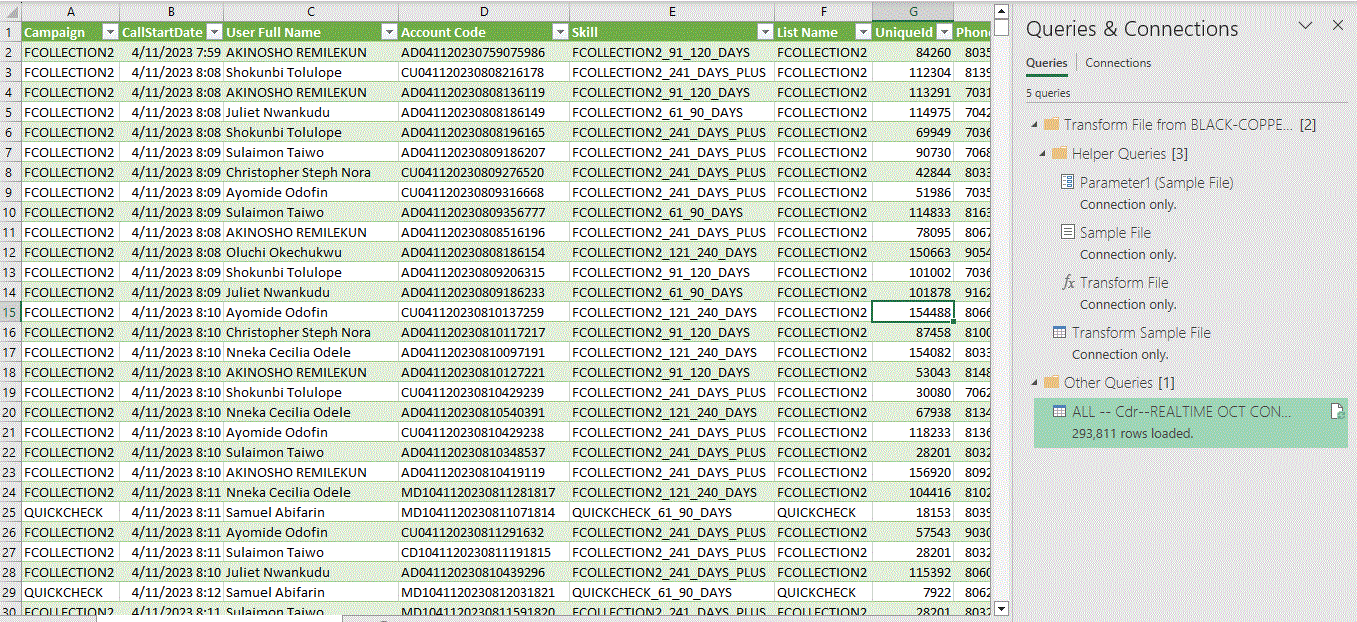Viewport: 1357px width, 622px height.
Task: Click the vertical scrollbar thumb
Action: (x=1001, y=27)
